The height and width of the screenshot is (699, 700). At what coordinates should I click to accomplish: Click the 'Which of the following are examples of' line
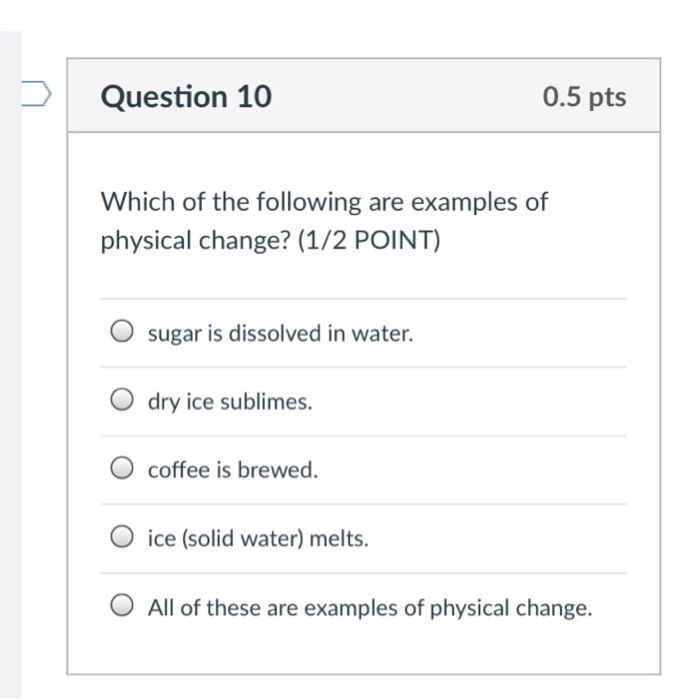pos(325,202)
